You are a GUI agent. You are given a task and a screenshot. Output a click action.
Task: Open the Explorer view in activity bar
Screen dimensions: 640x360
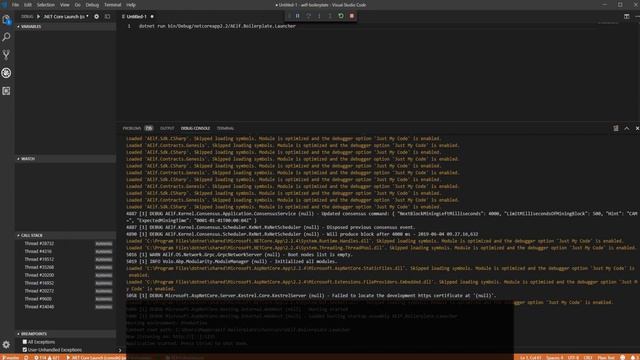tap(6, 19)
